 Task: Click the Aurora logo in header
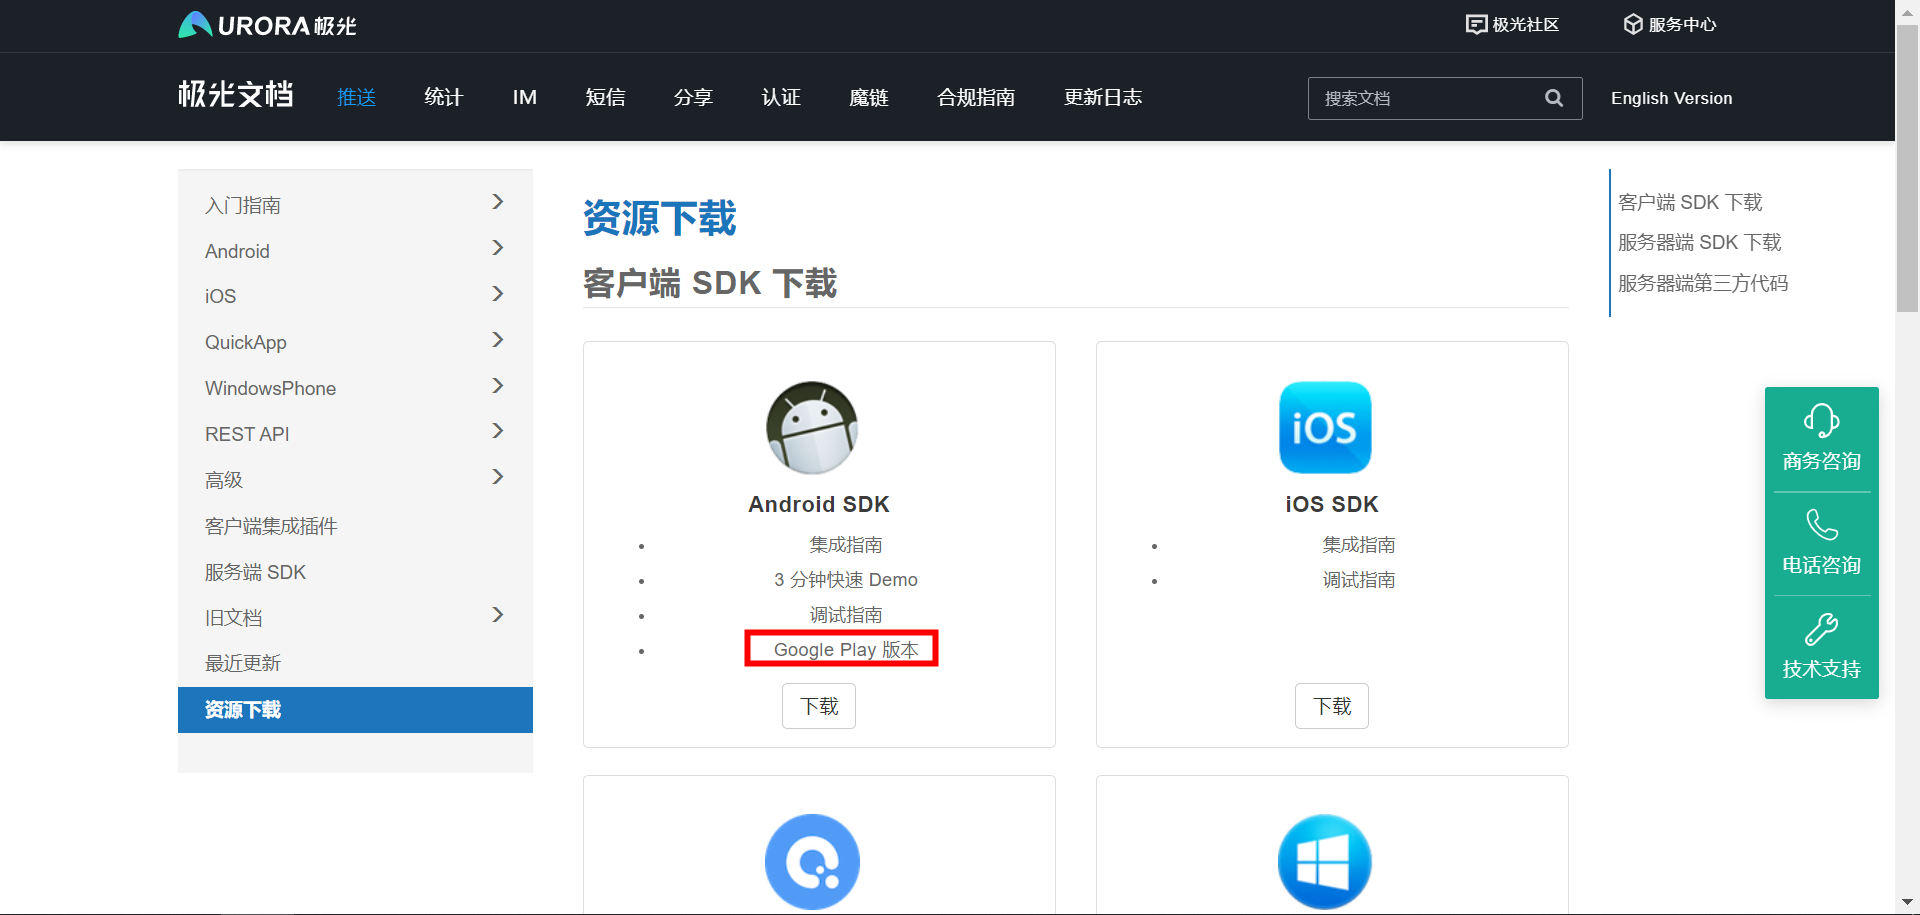click(x=267, y=25)
